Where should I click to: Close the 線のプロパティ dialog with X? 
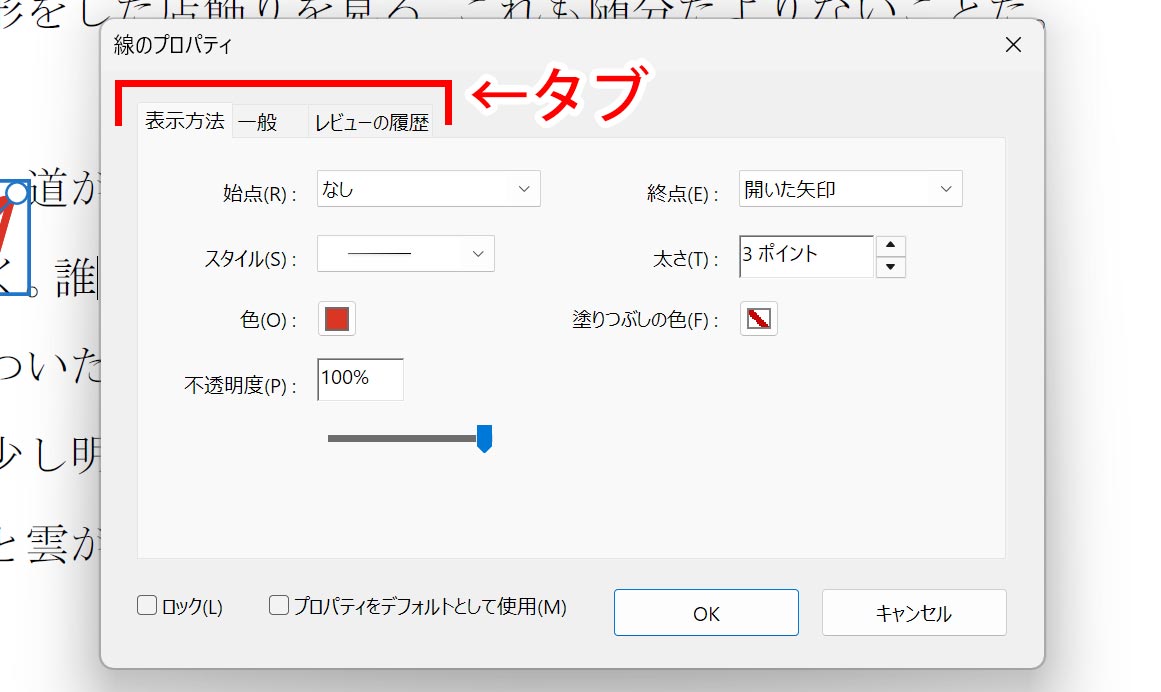(x=1013, y=44)
